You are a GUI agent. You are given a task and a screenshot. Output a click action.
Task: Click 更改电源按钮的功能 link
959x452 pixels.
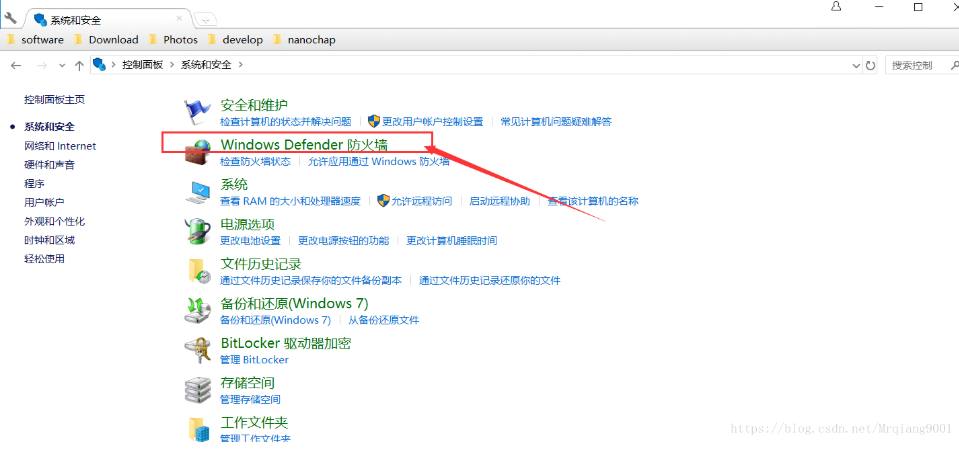coord(343,240)
